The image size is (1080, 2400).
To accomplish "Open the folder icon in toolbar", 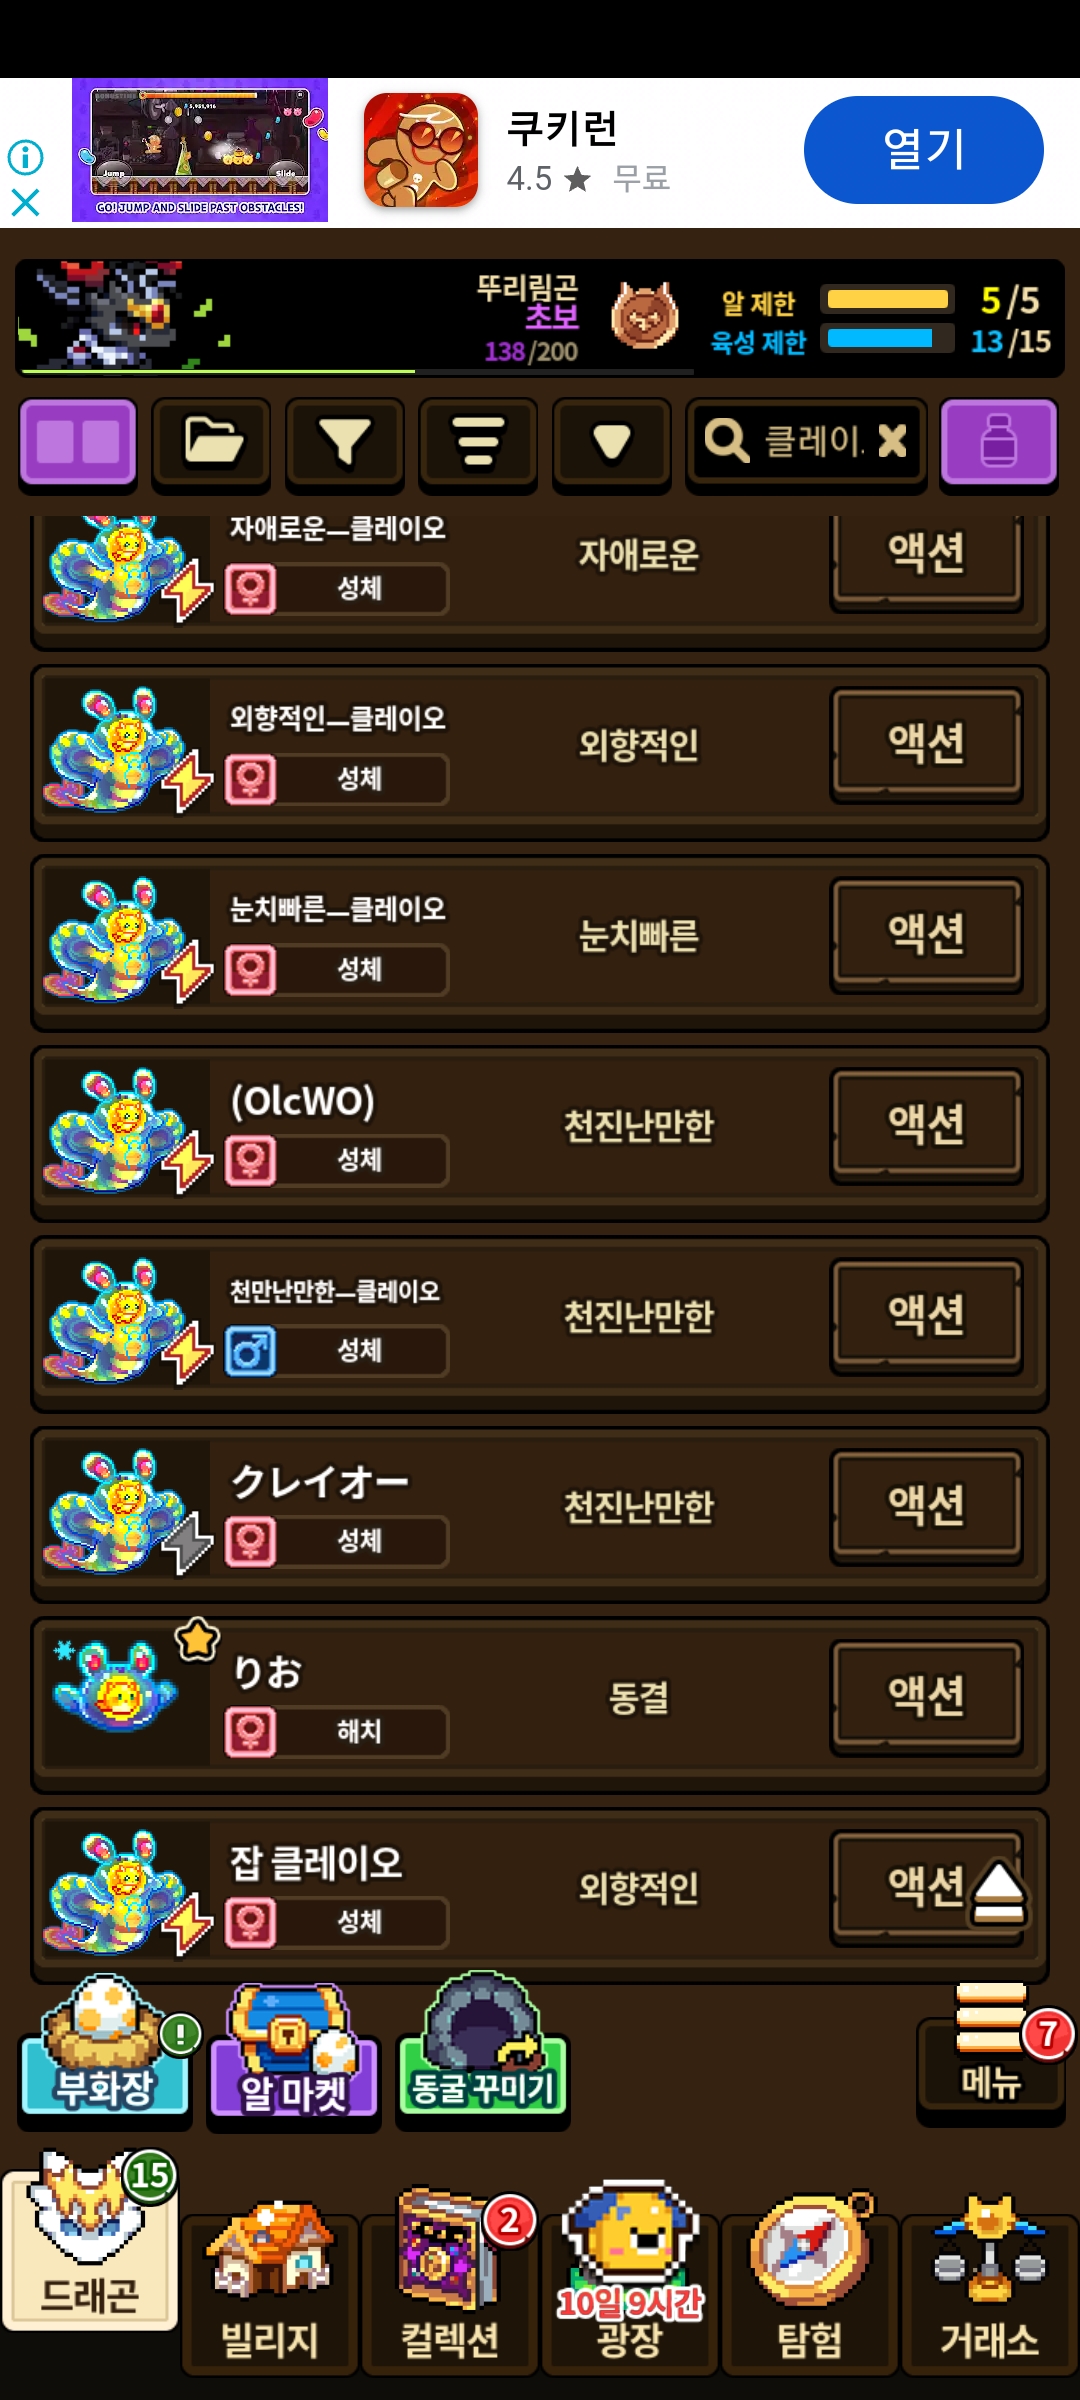I will 211,443.
